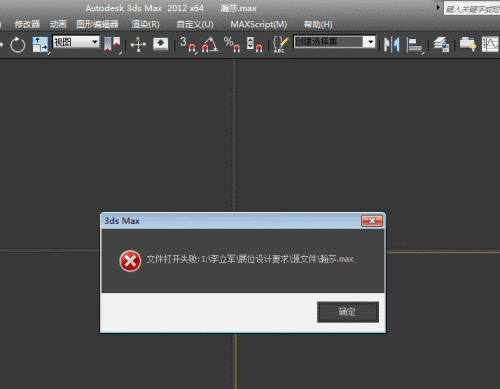500x389 pixels.
Task: Click the red error icon in the dialog
Action: (130, 261)
